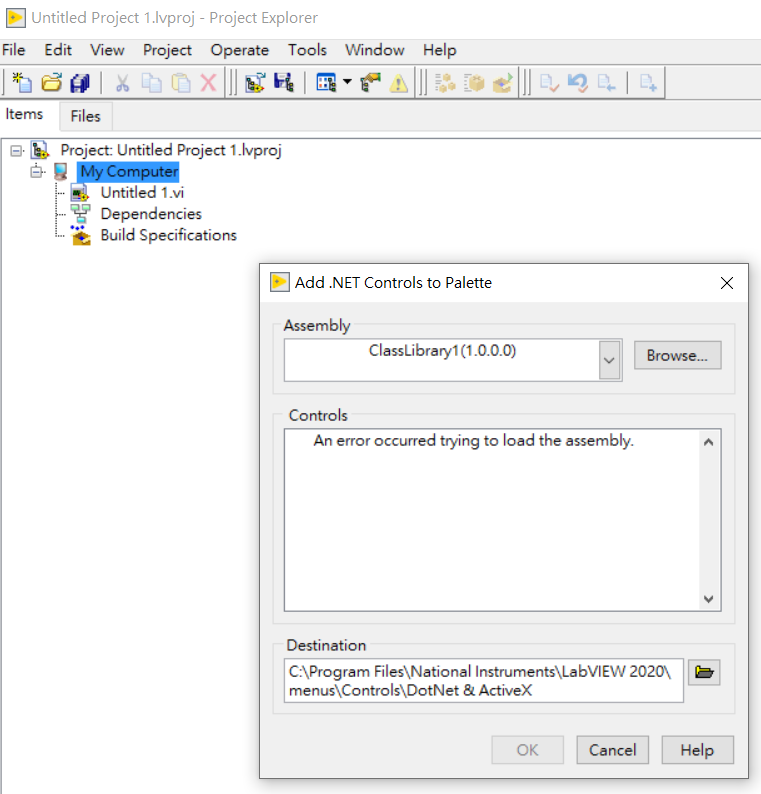The height and width of the screenshot is (794, 761).
Task: Click the Destination folder browse icon
Action: tap(704, 672)
